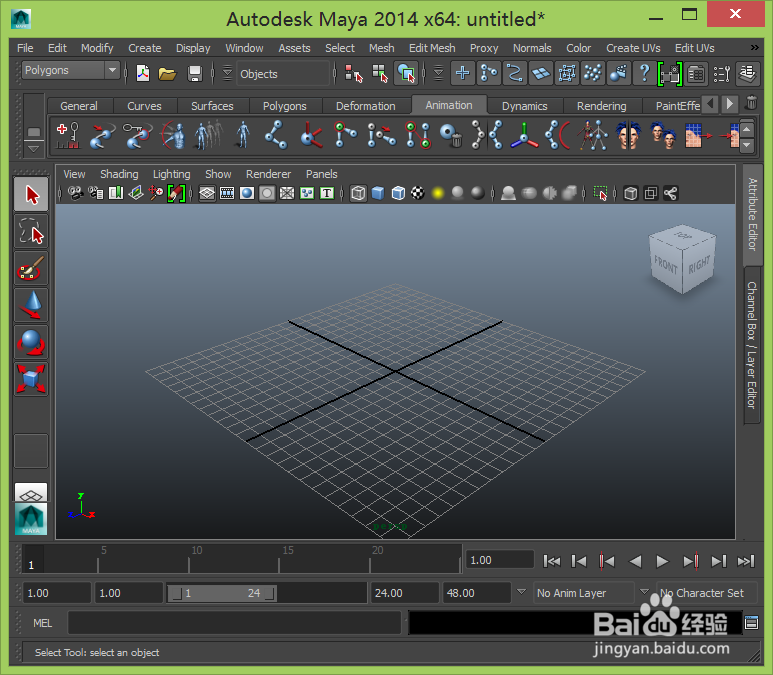Choose the Paint Selection tool
This screenshot has height=675, width=773.
pos(31,268)
